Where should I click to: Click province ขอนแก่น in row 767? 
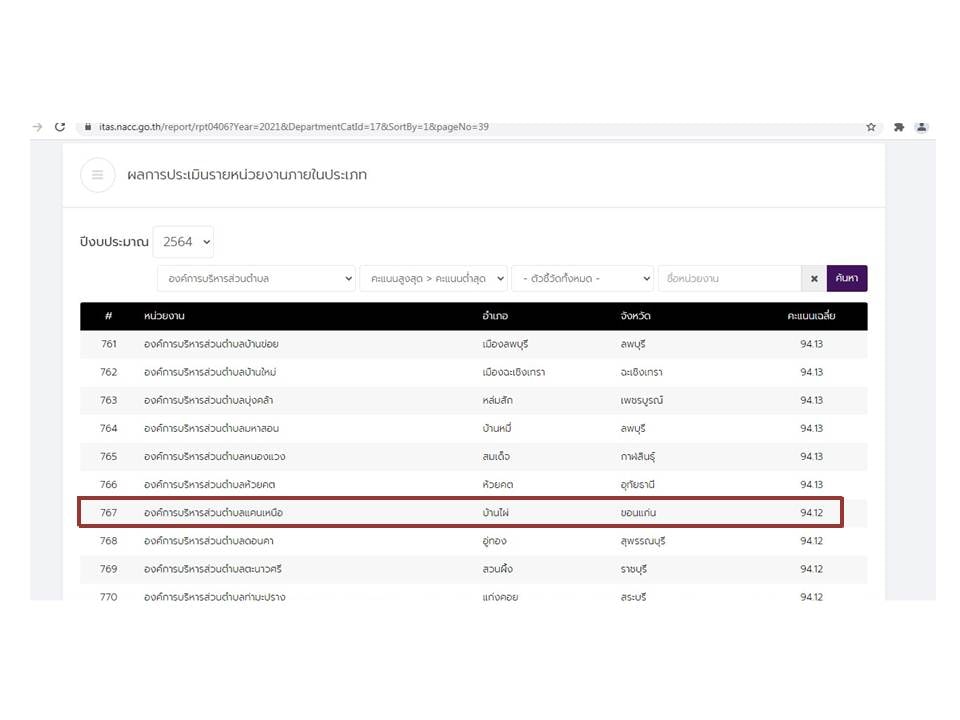click(638, 512)
